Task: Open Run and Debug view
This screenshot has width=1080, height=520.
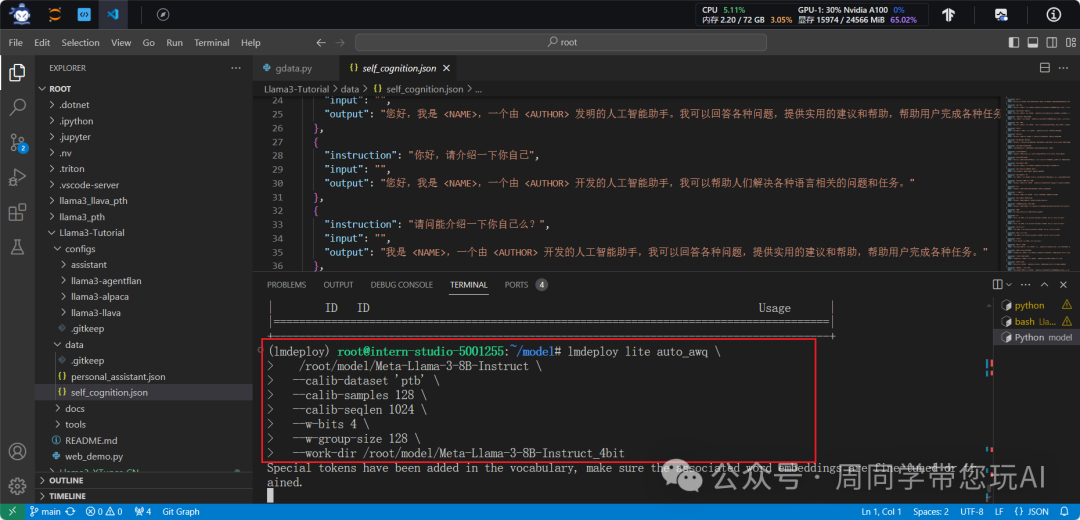Action: pos(17,178)
